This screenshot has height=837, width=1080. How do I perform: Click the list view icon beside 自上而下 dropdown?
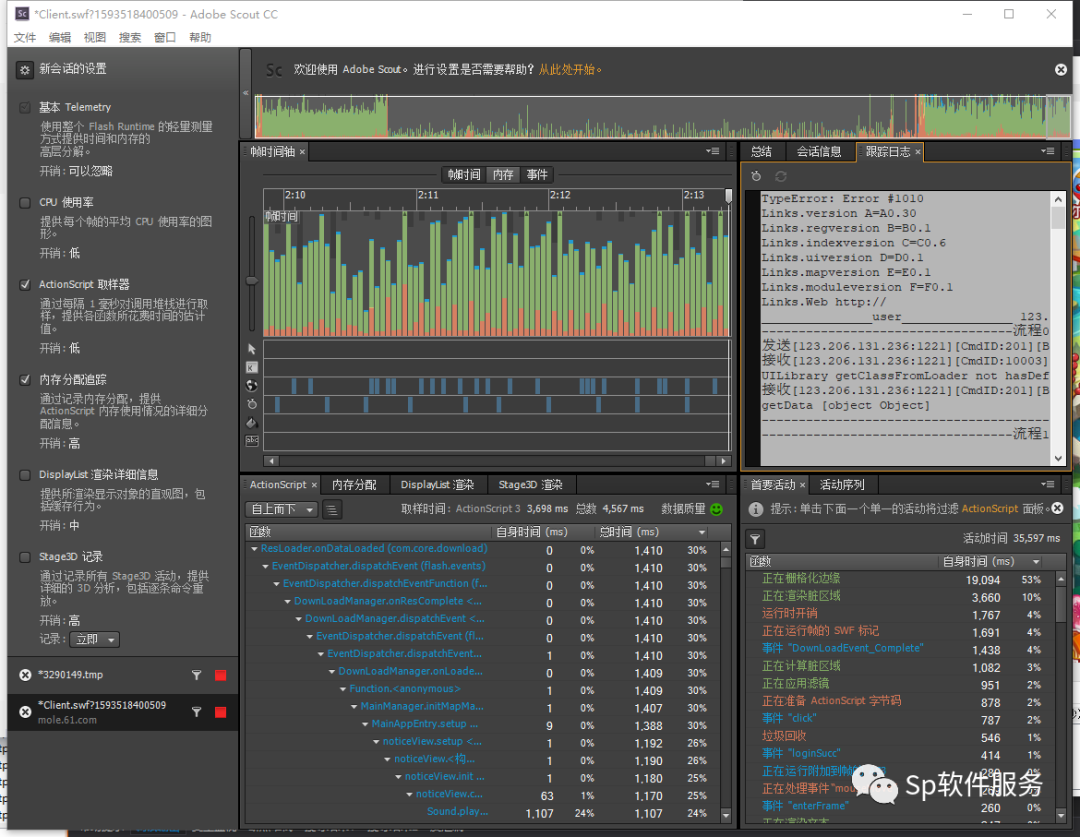pos(331,510)
